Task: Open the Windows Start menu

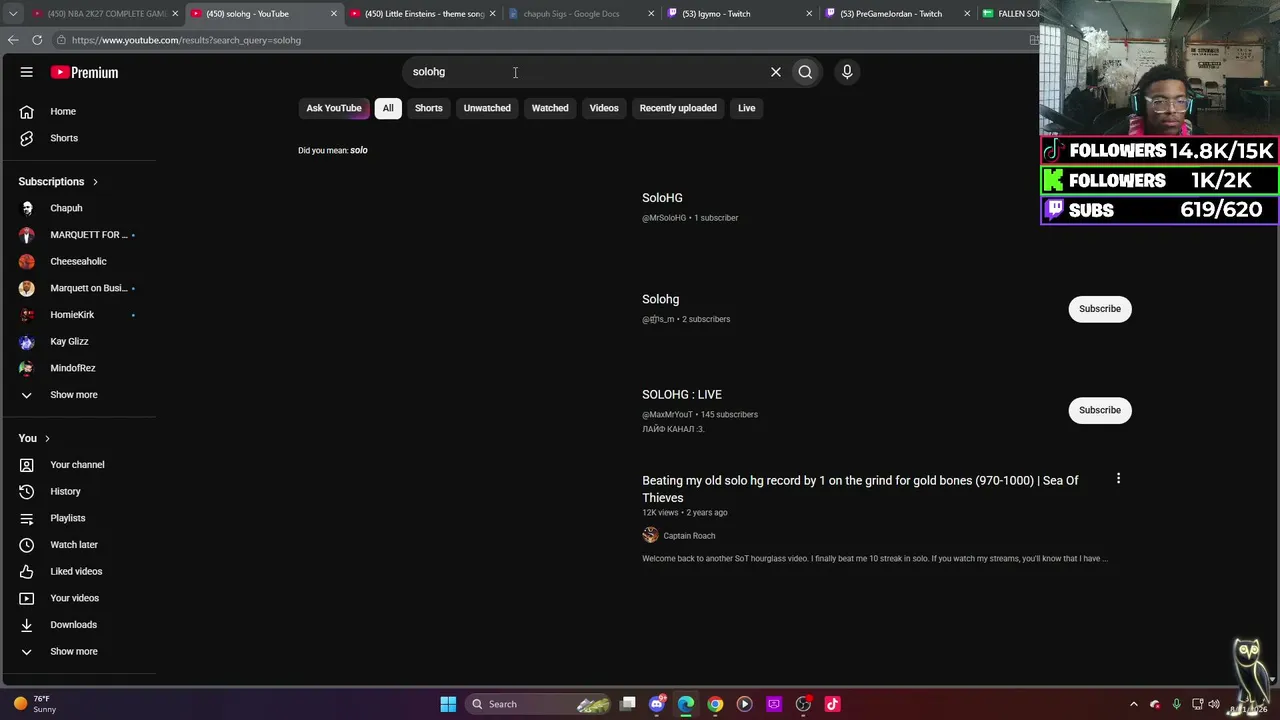Action: pos(448,704)
